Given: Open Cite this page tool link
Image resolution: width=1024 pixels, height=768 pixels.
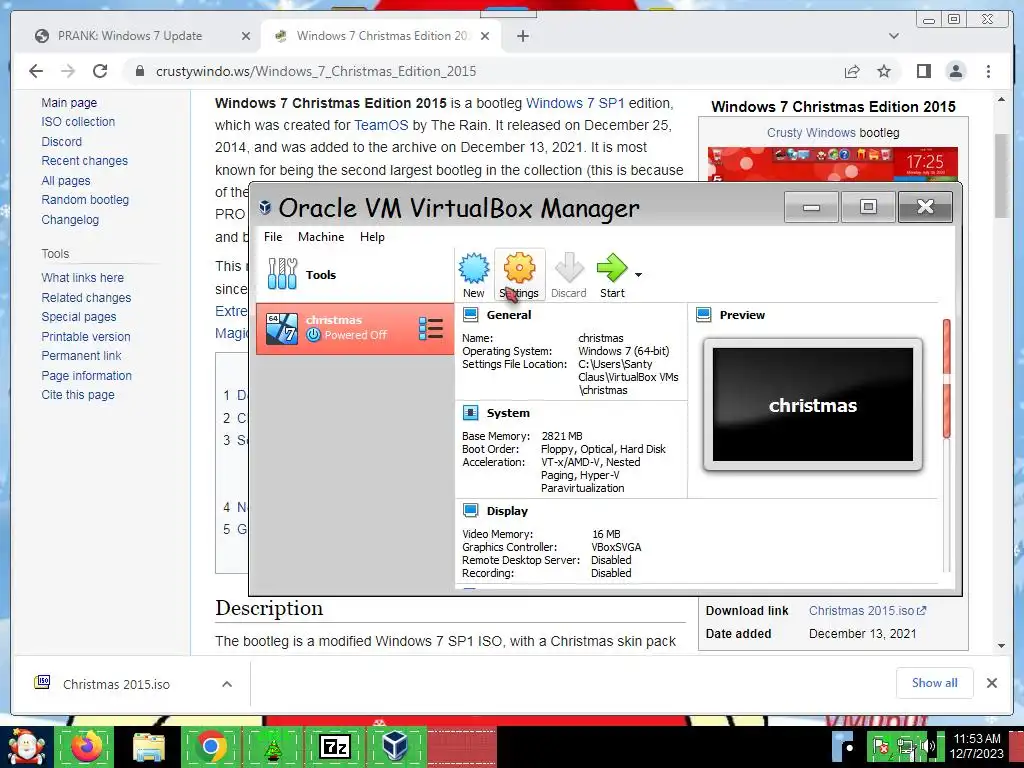Looking at the screenshot, I should pos(78,394).
